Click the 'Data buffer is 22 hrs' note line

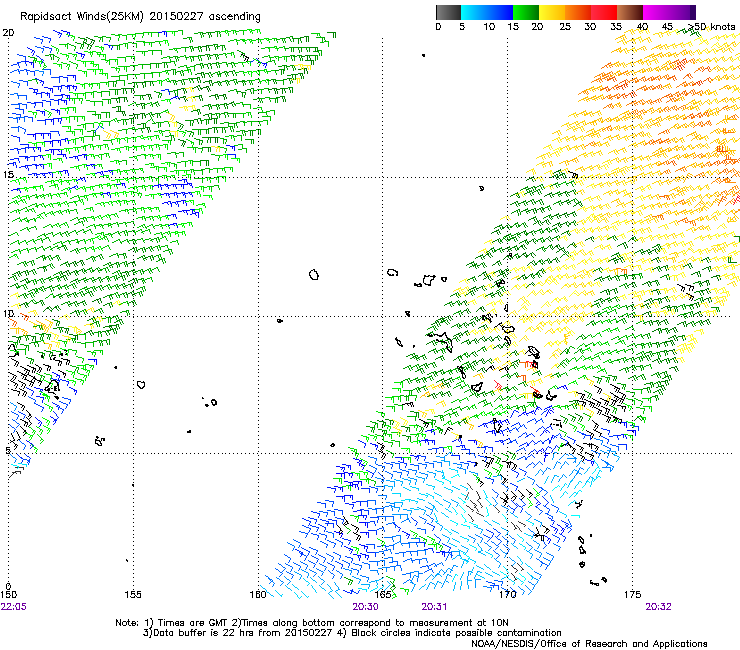[352, 633]
